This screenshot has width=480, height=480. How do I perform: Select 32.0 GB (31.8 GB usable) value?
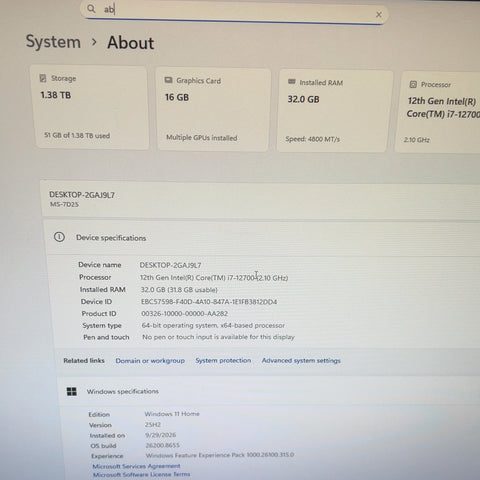(x=179, y=290)
